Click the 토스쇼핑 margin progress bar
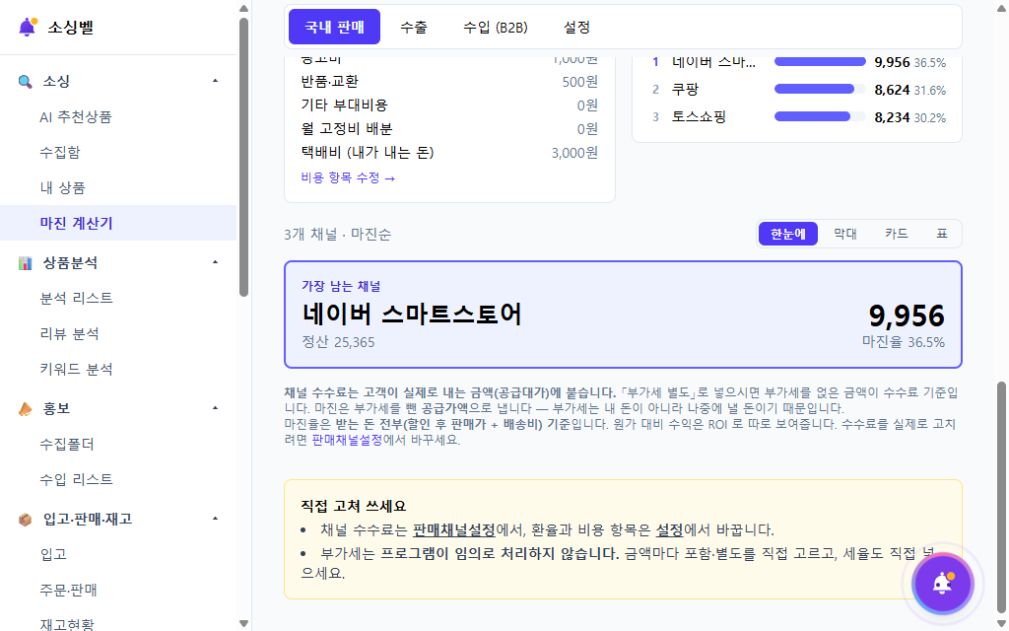Screen dimensions: 1009x631 pyautogui.click(x=820, y=117)
